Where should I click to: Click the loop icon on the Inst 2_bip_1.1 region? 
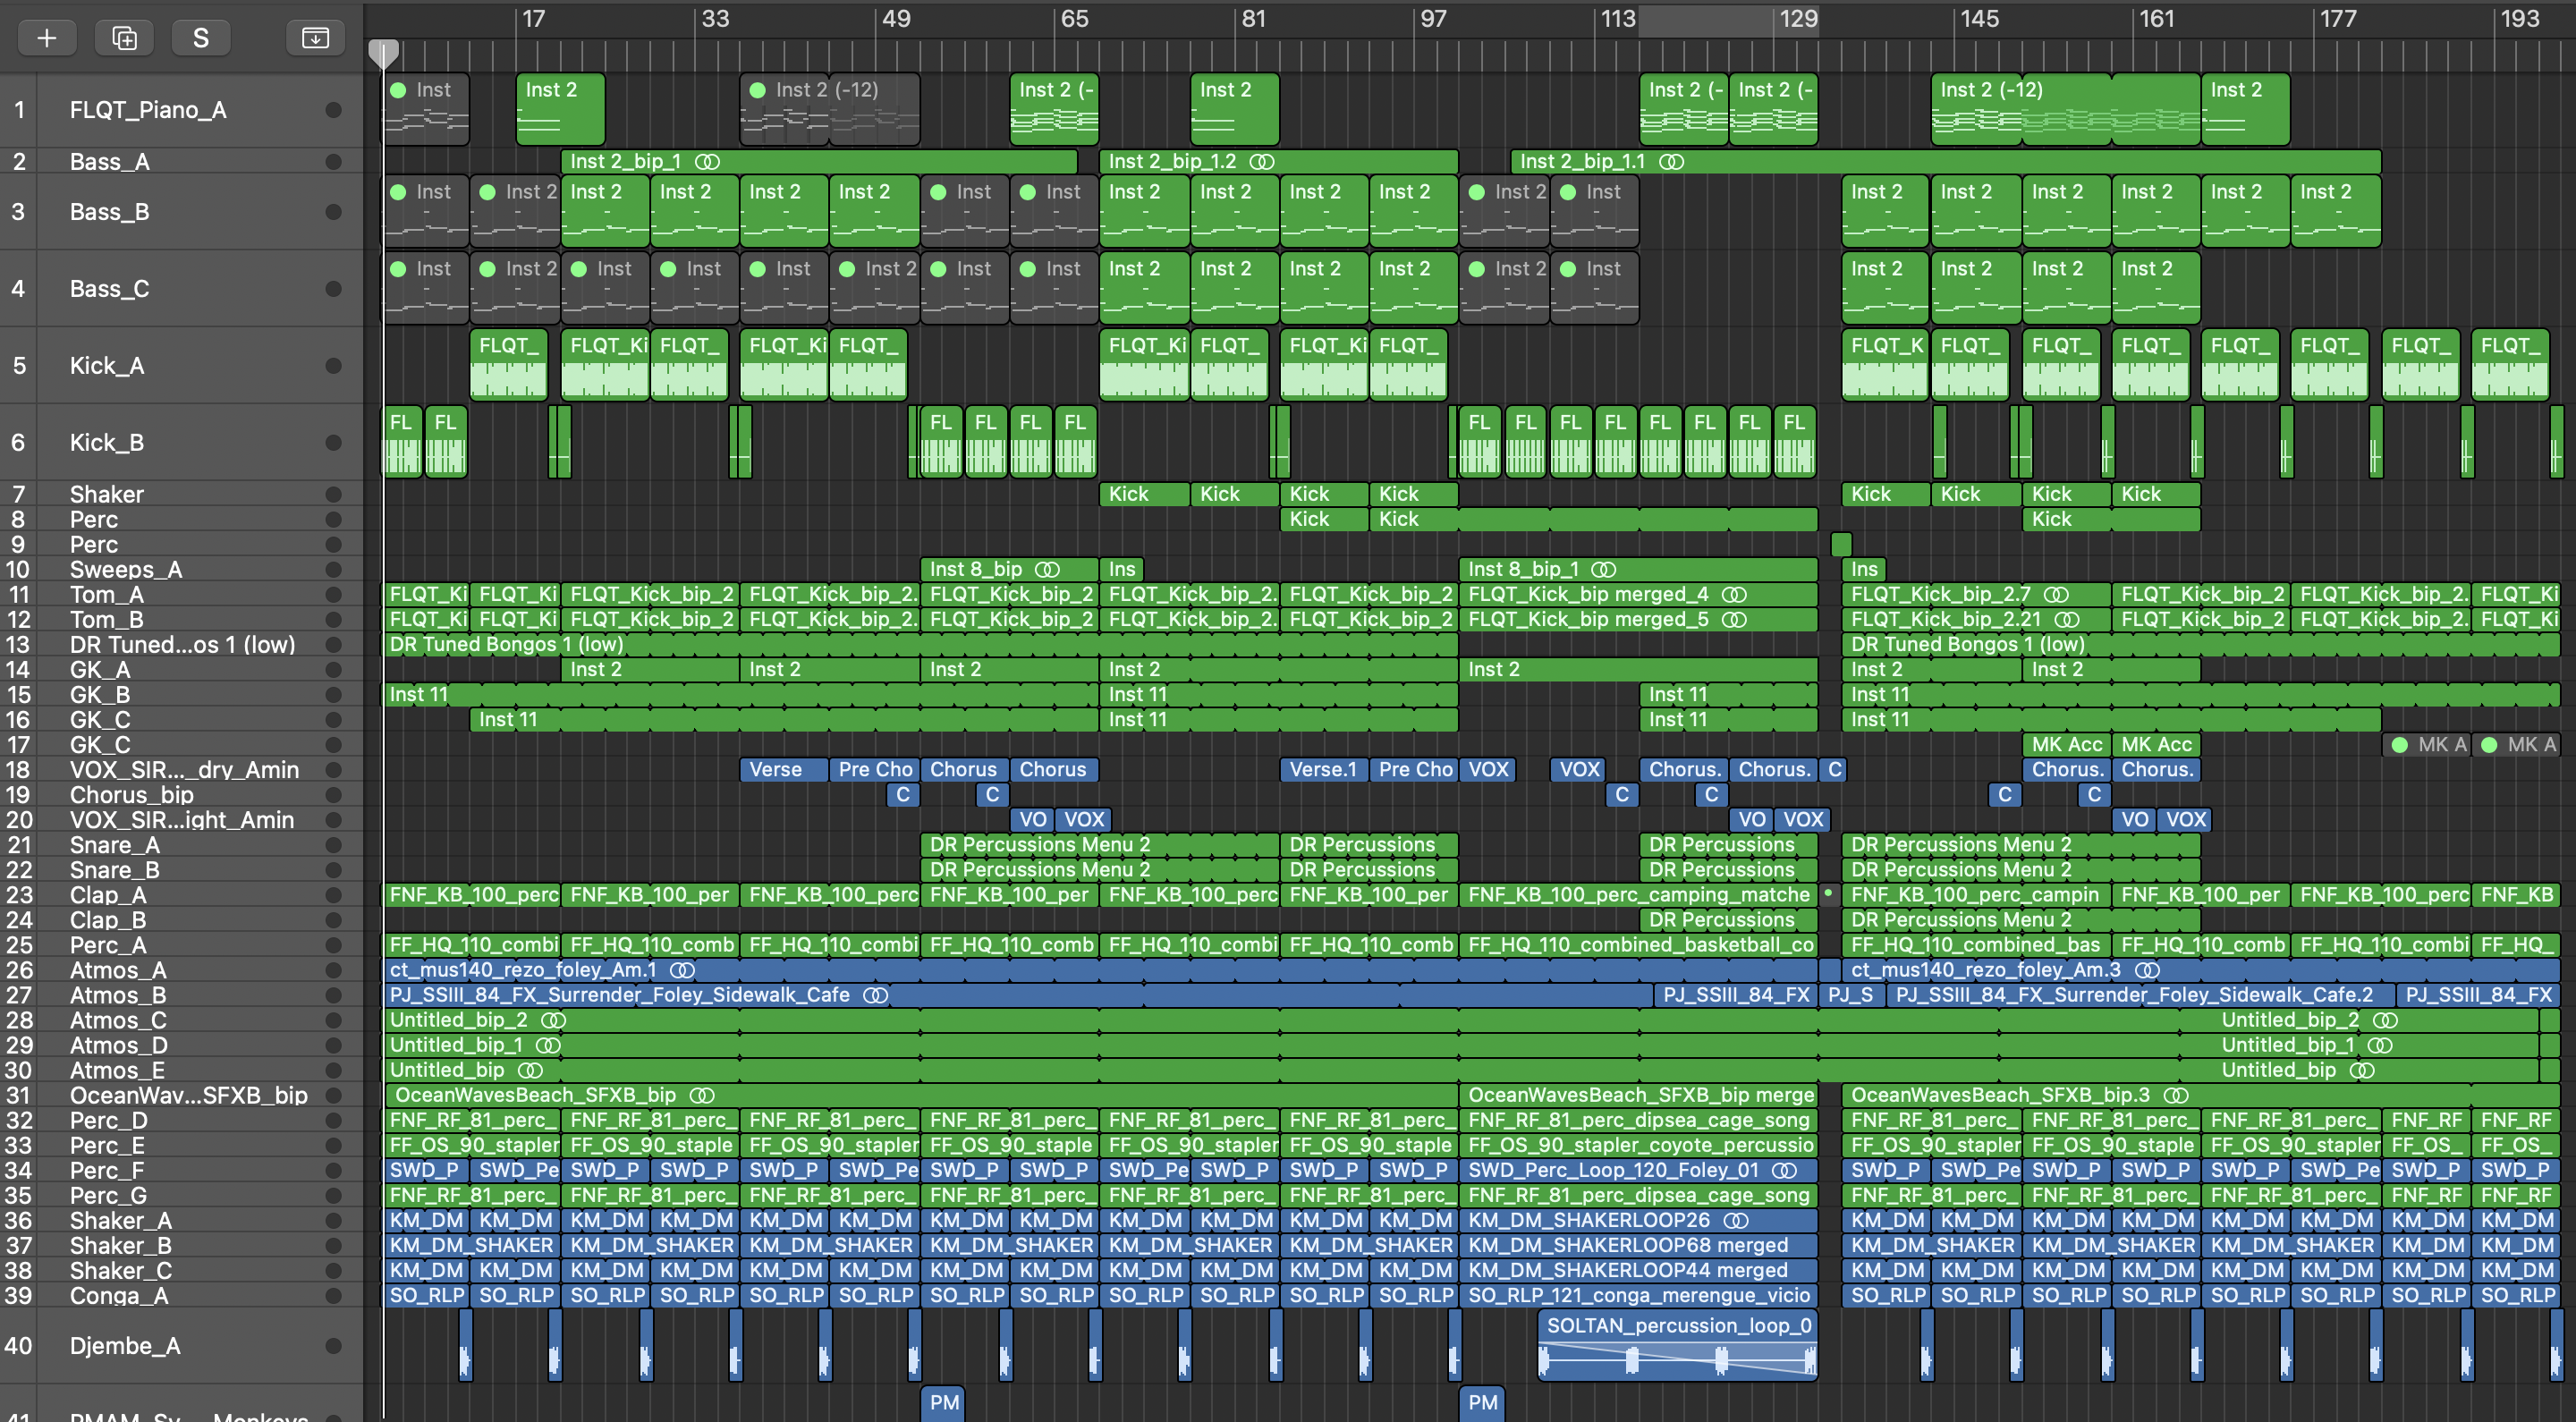1671,161
